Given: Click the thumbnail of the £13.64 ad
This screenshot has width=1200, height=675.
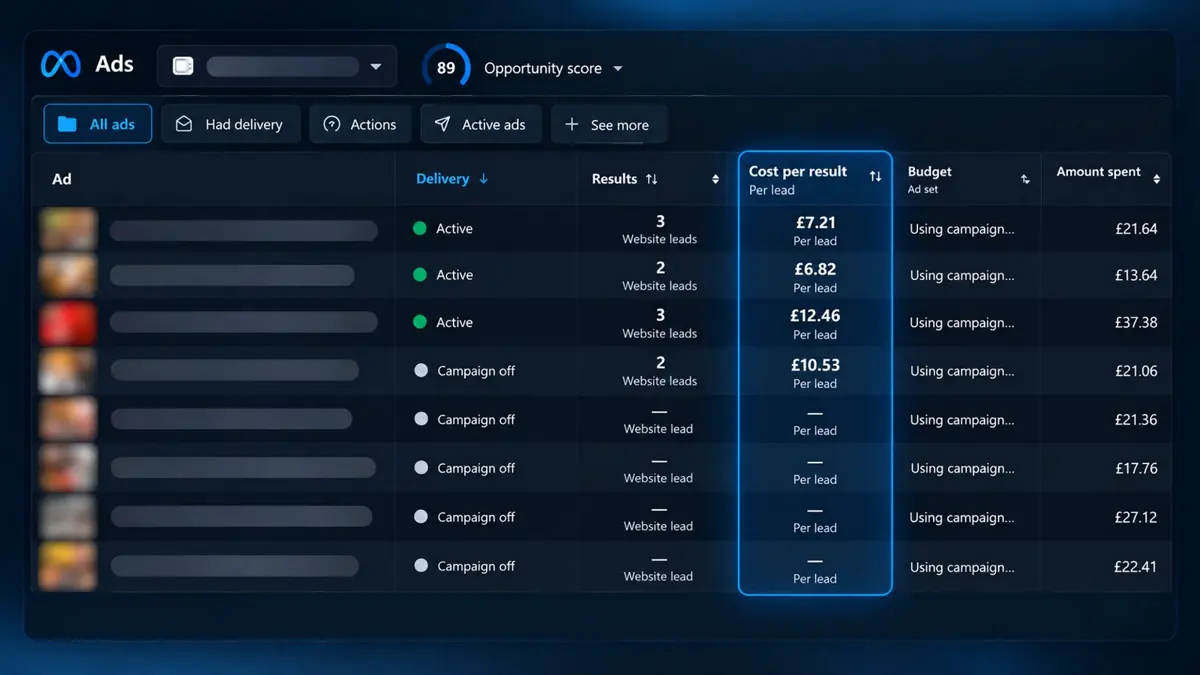Looking at the screenshot, I should click(x=68, y=276).
